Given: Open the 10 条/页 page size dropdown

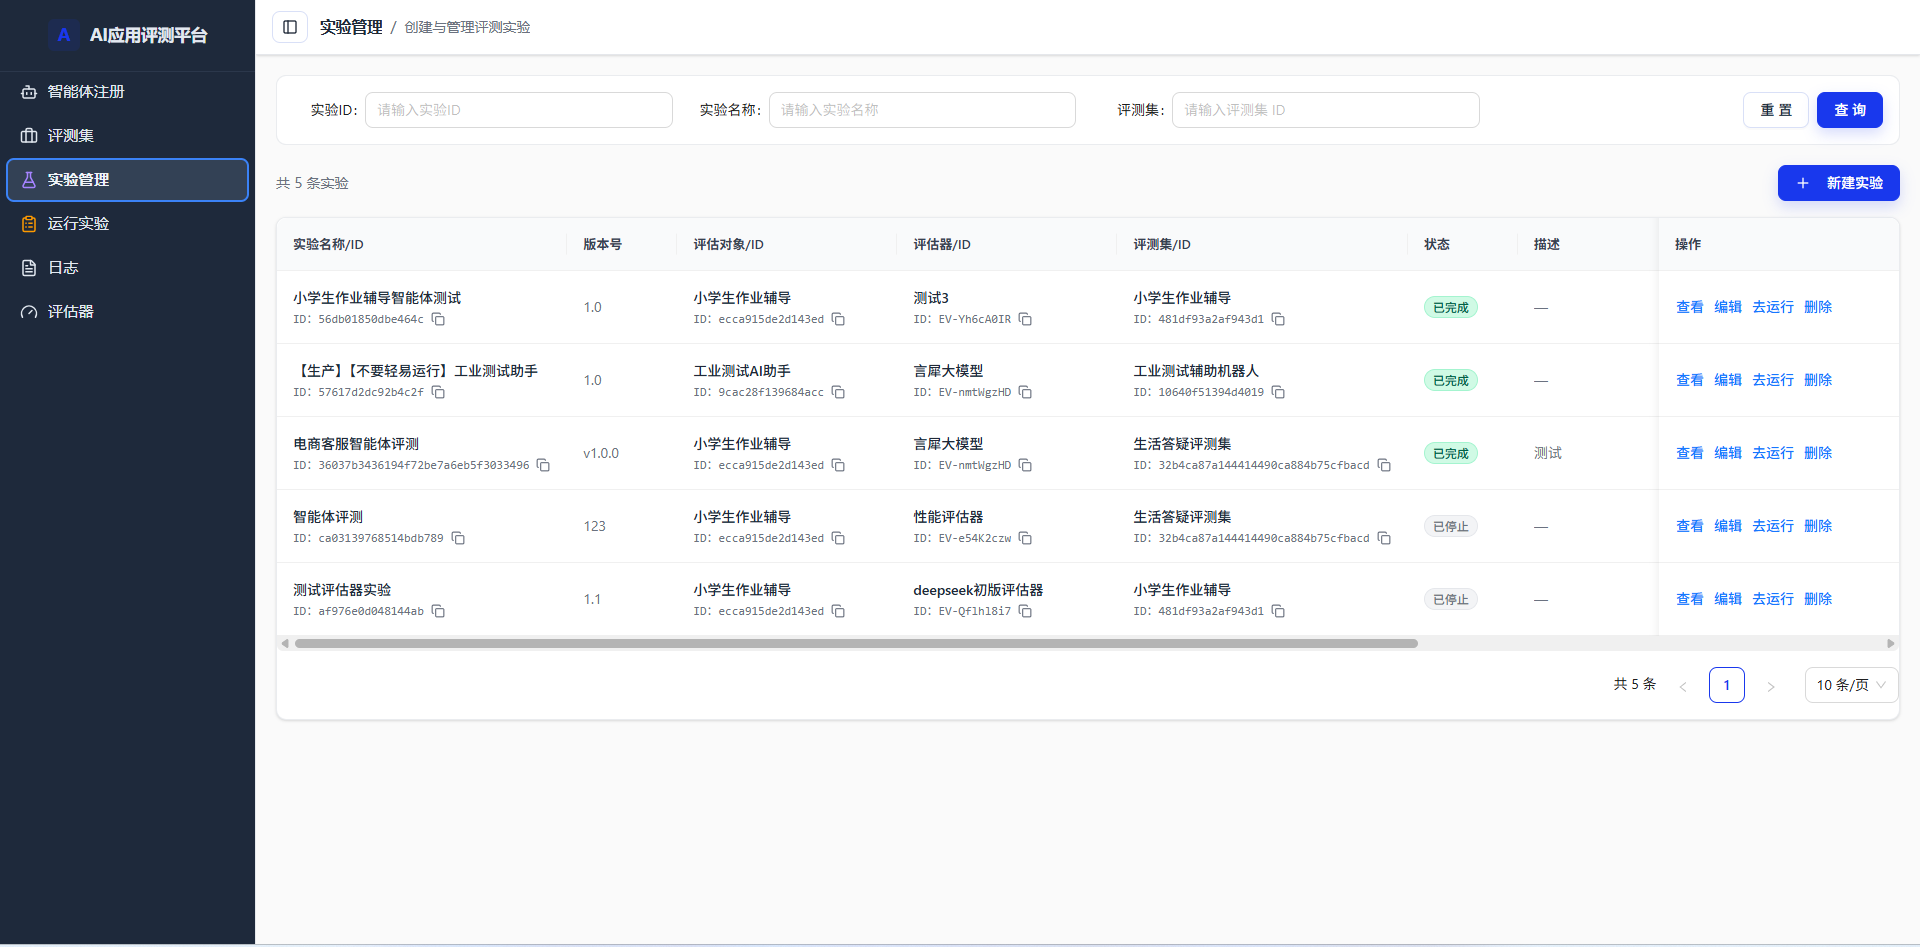Looking at the screenshot, I should click(x=1851, y=685).
